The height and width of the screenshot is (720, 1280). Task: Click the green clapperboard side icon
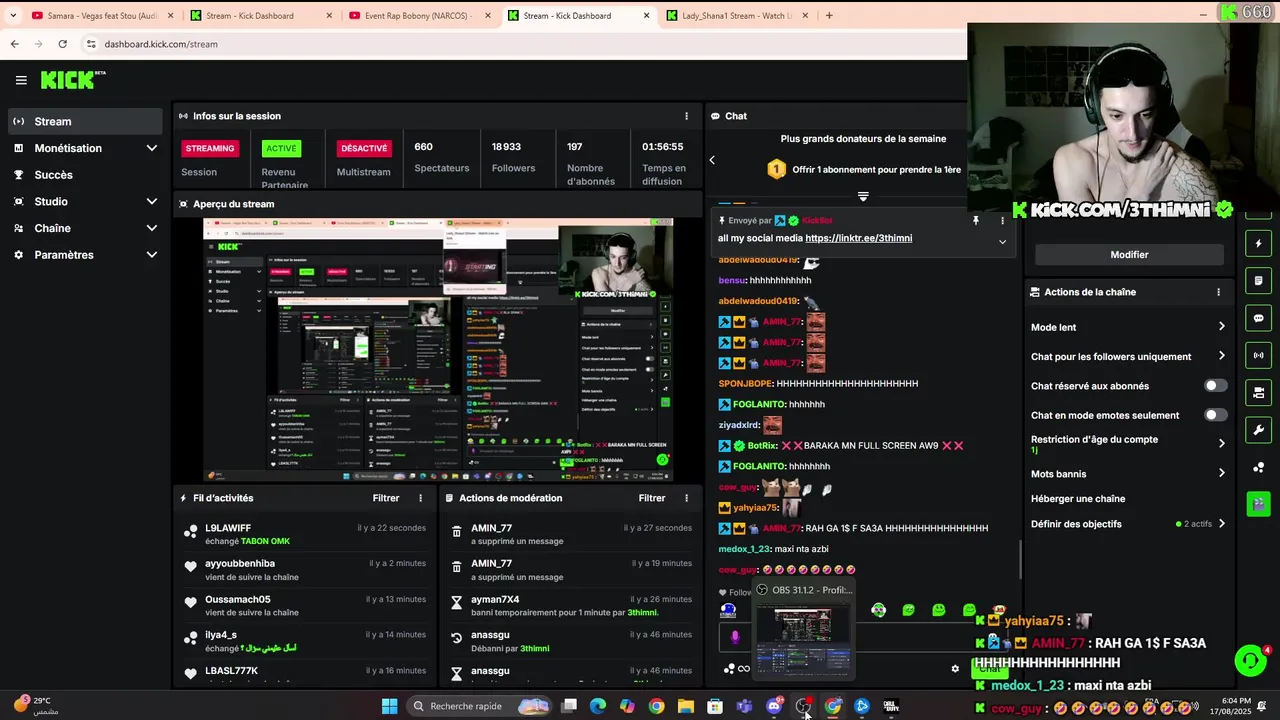[1258, 504]
